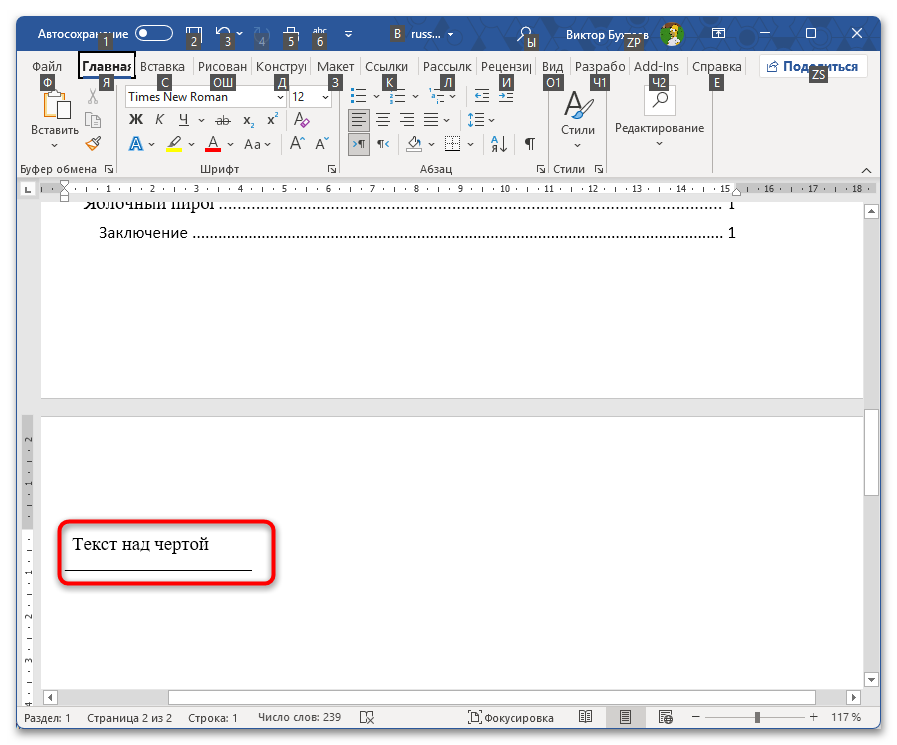Increase paragraph indent

click(506, 96)
